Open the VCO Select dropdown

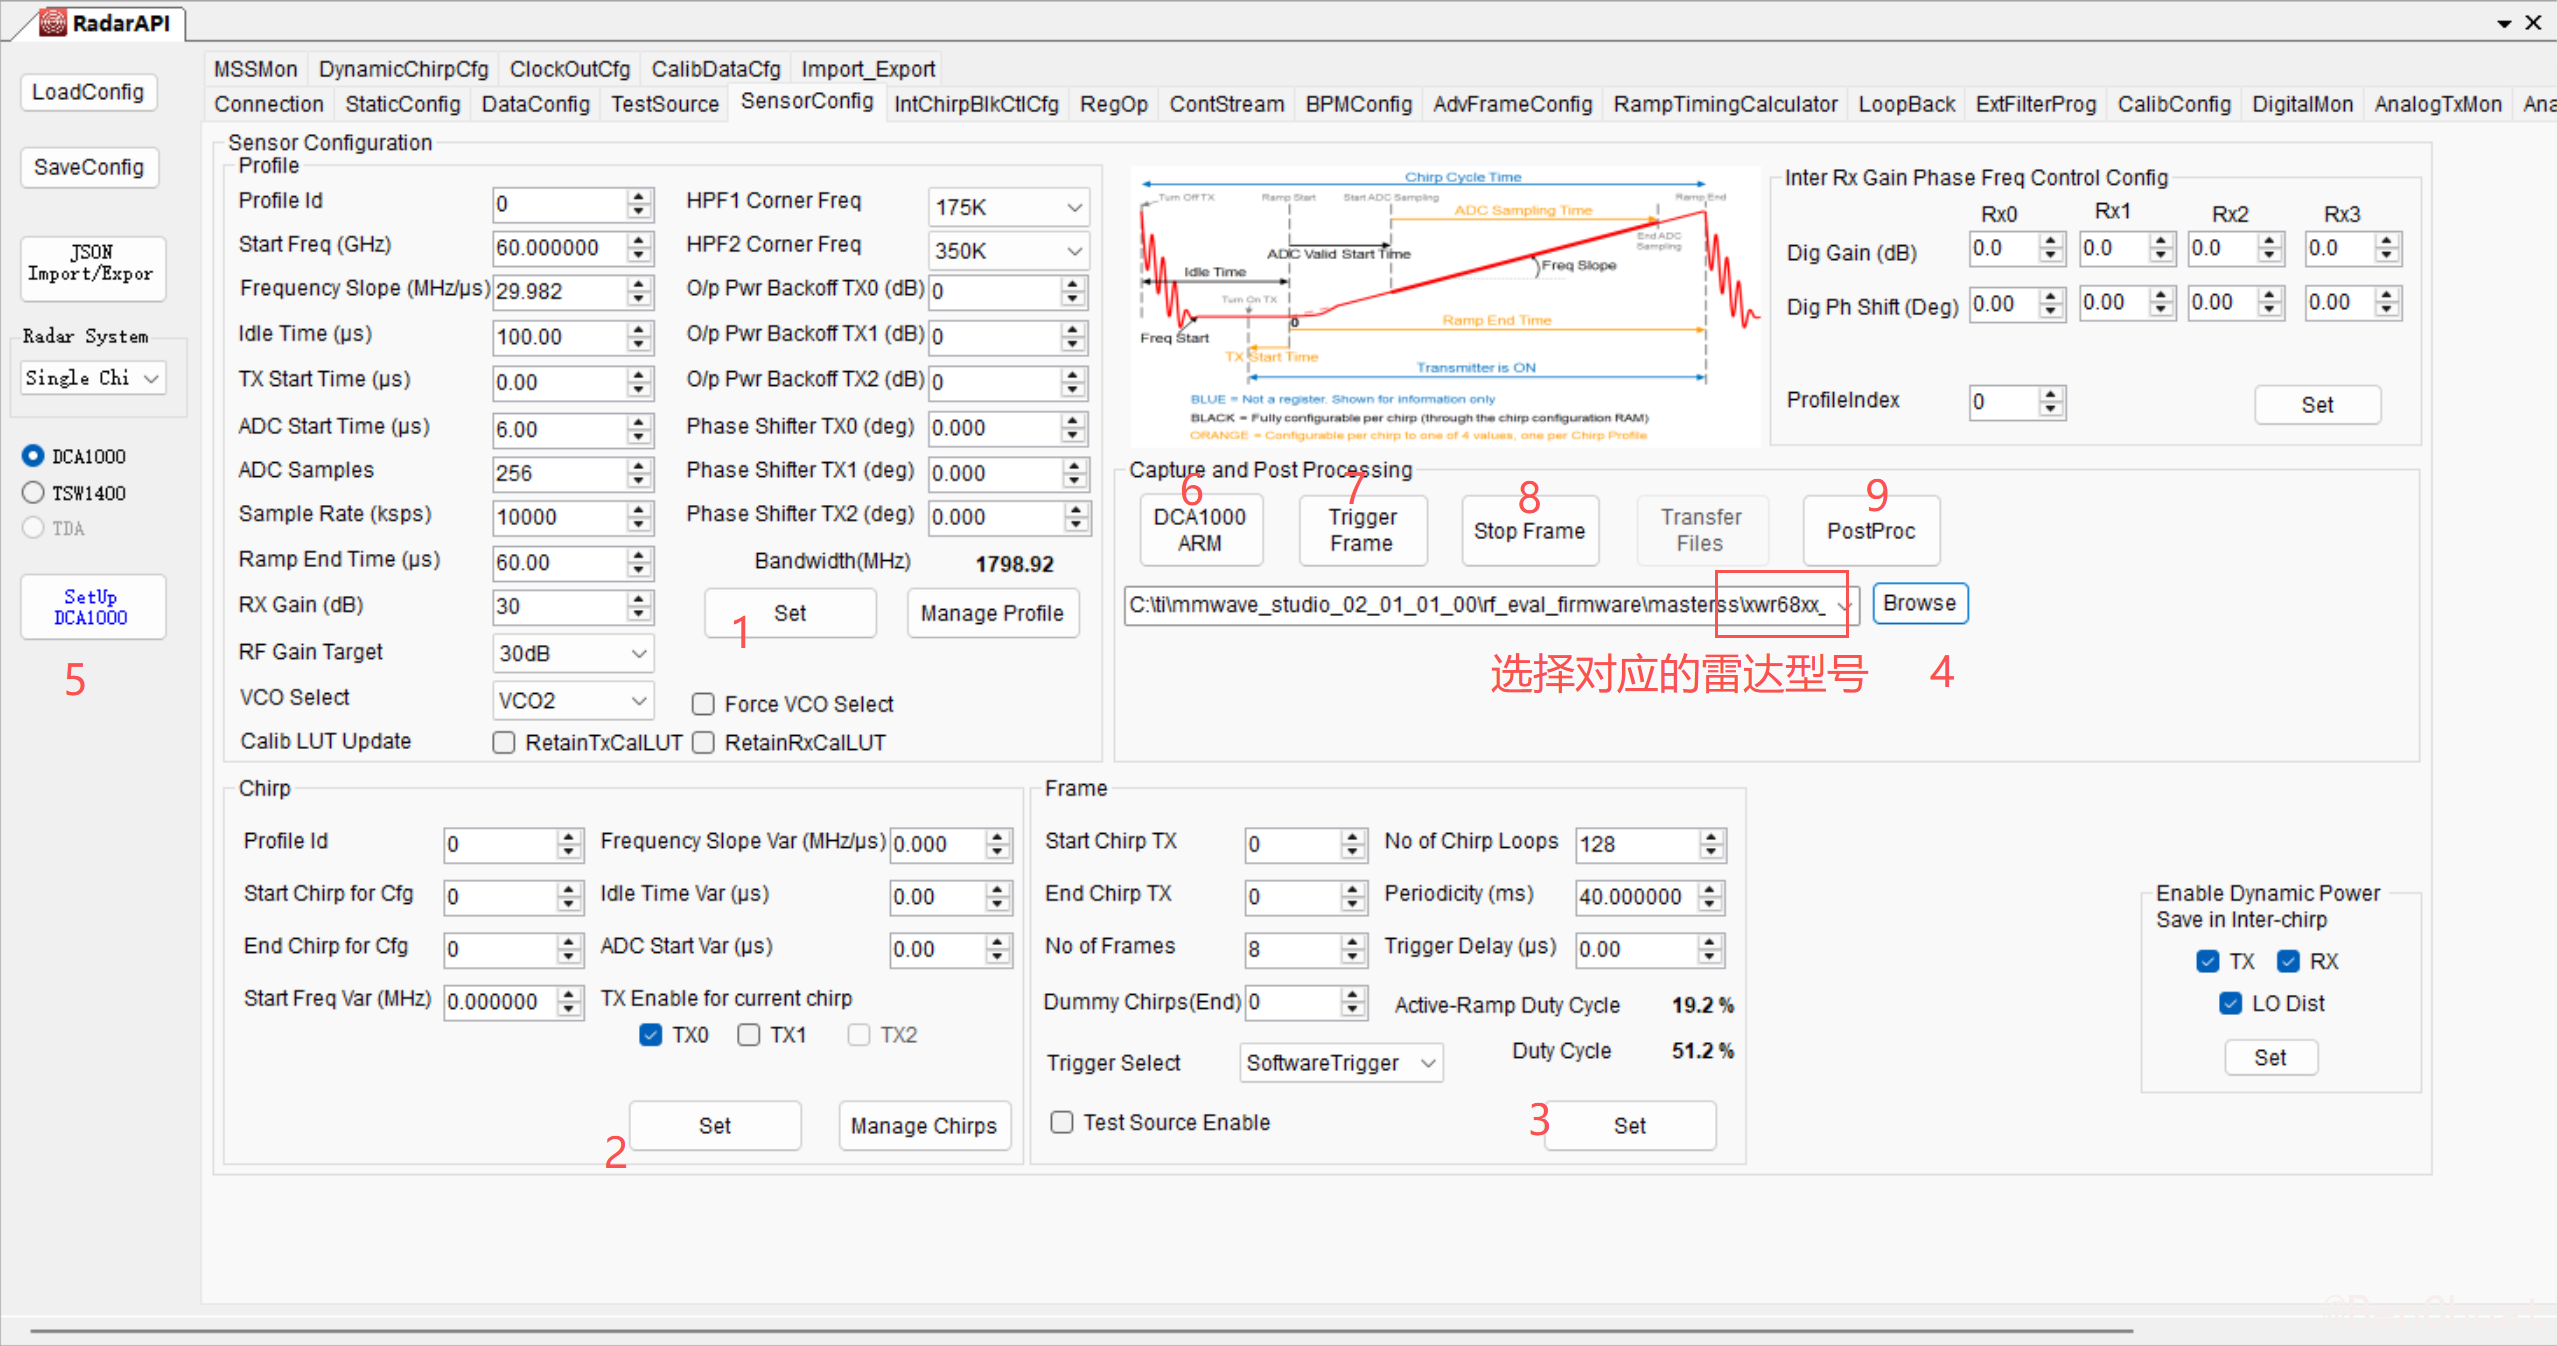click(x=639, y=700)
